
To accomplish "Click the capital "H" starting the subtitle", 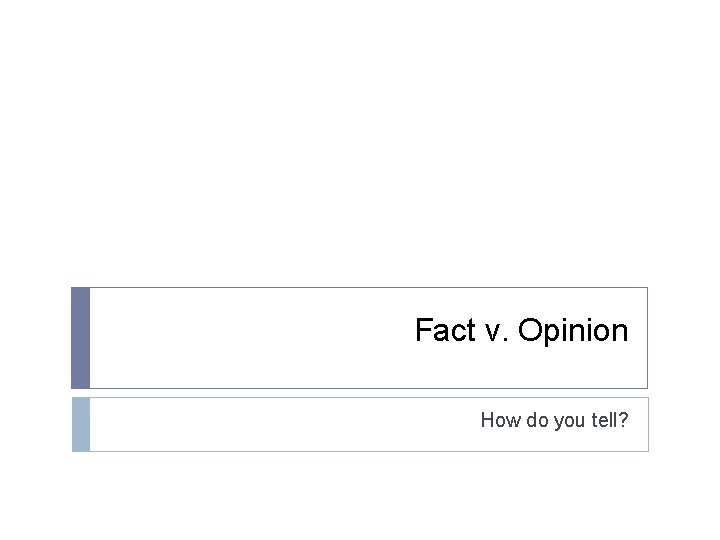I will [x=487, y=420].
